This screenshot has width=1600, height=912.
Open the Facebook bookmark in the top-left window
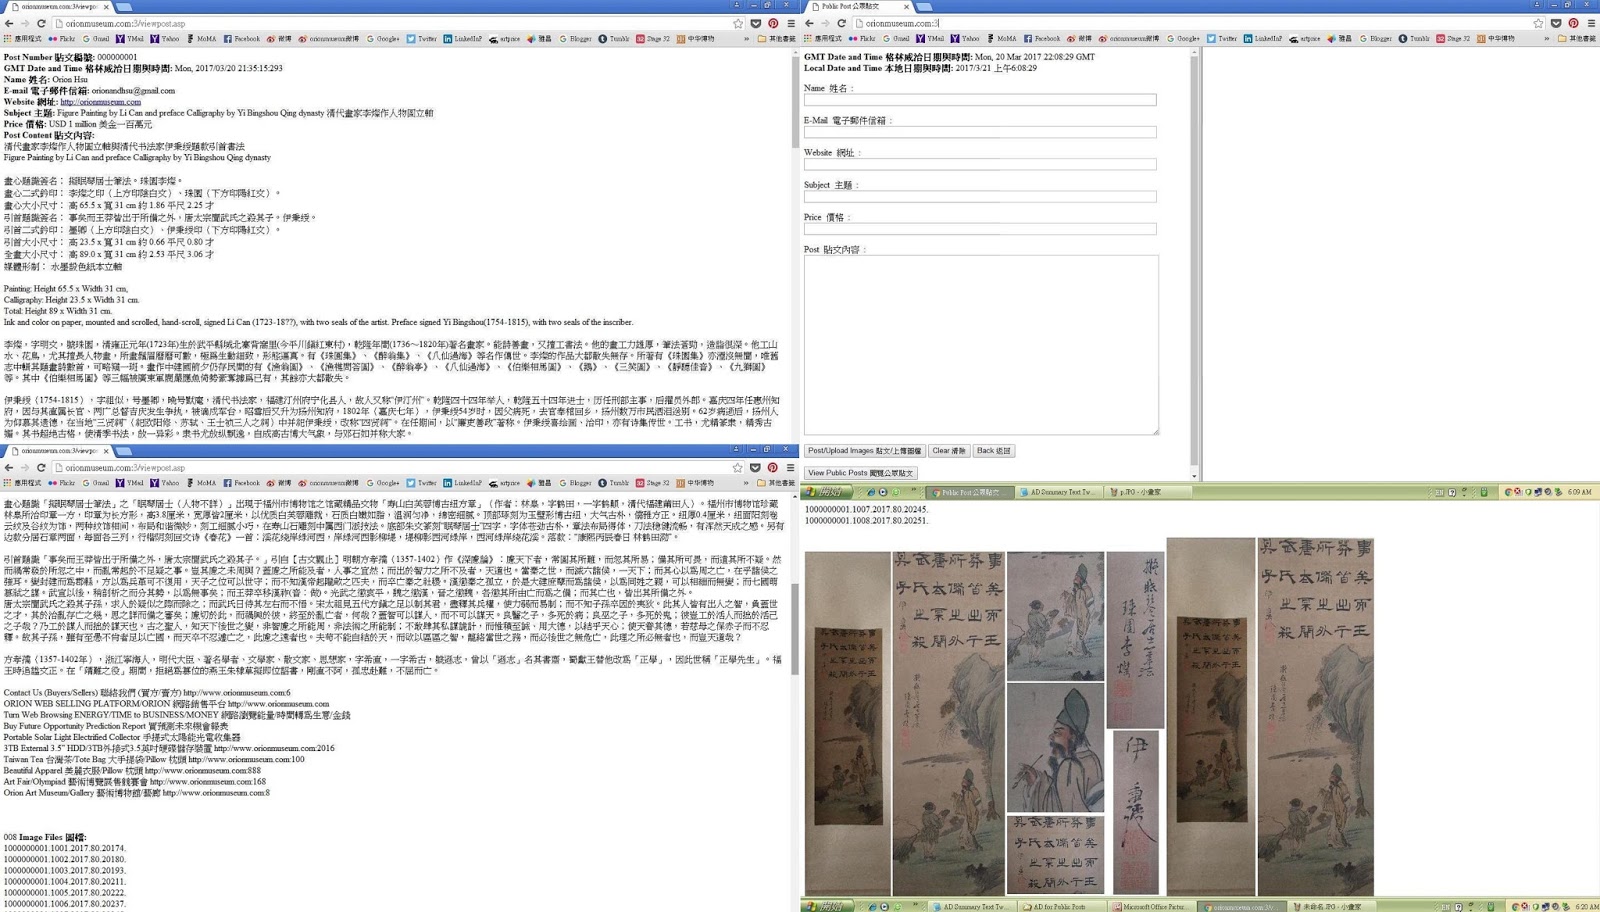pos(242,39)
